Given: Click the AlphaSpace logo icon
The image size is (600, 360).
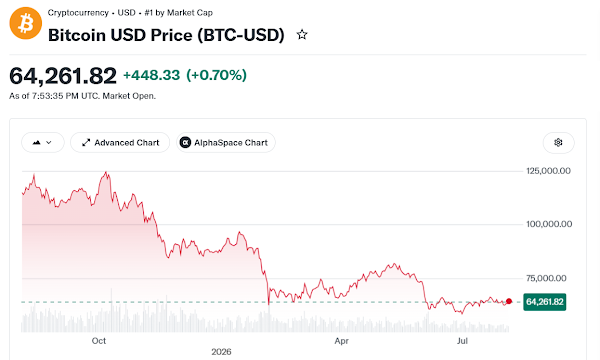Looking at the screenshot, I should point(185,143).
